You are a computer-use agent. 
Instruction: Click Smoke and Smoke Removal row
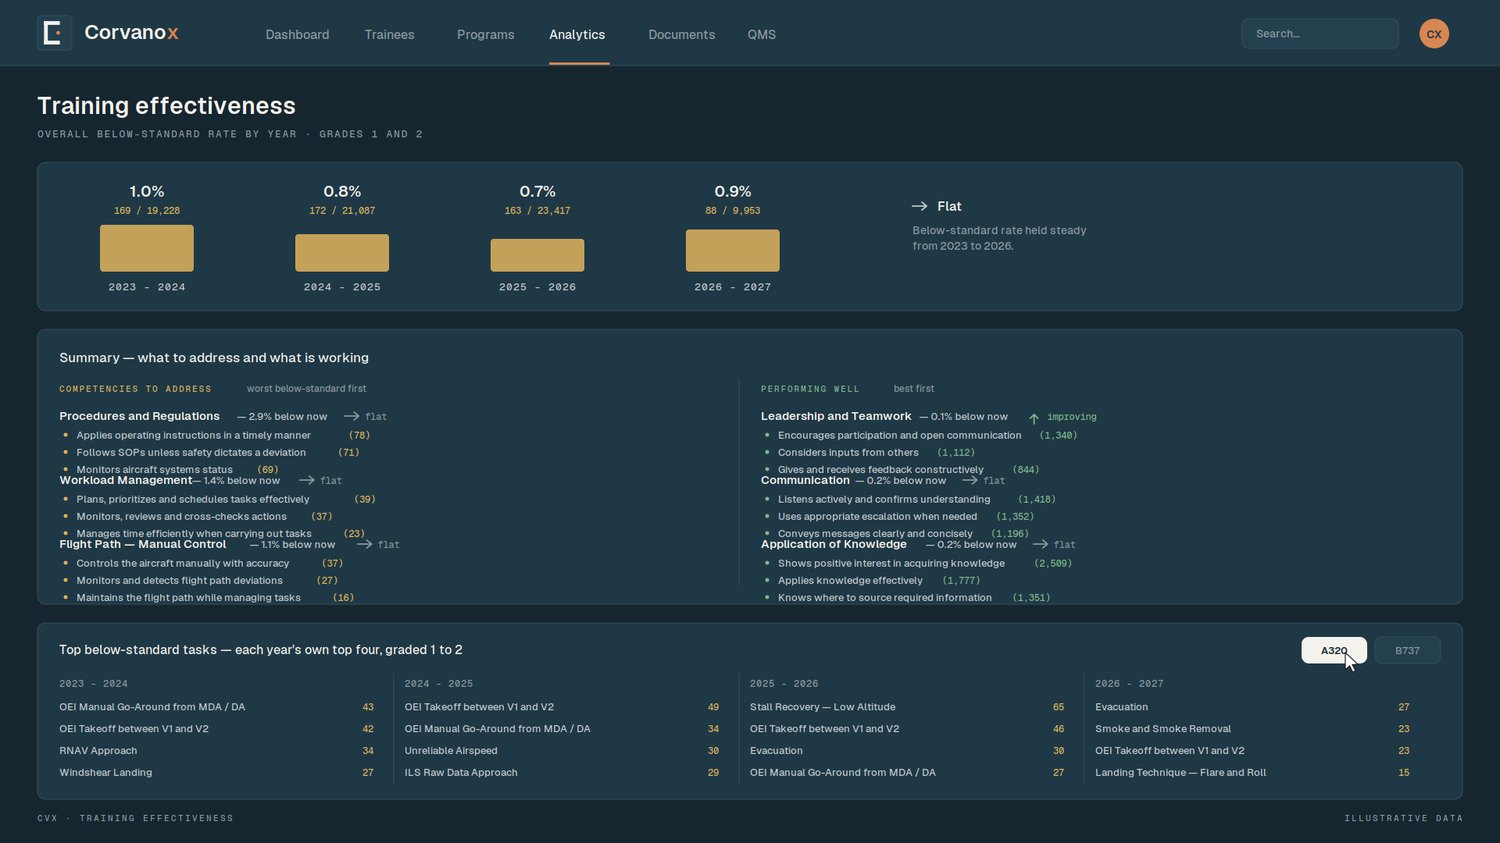[1252, 729]
